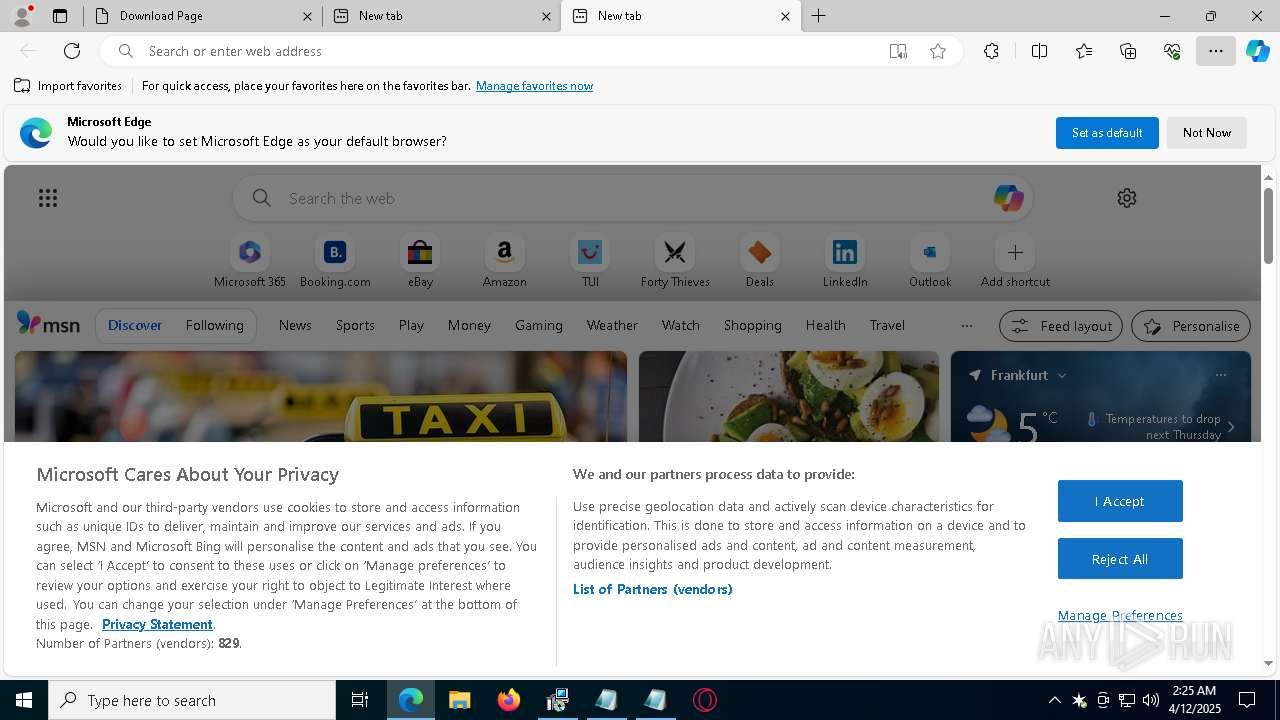The image size is (1280, 720).
Task: Select the Discover feed tab
Action: point(135,326)
